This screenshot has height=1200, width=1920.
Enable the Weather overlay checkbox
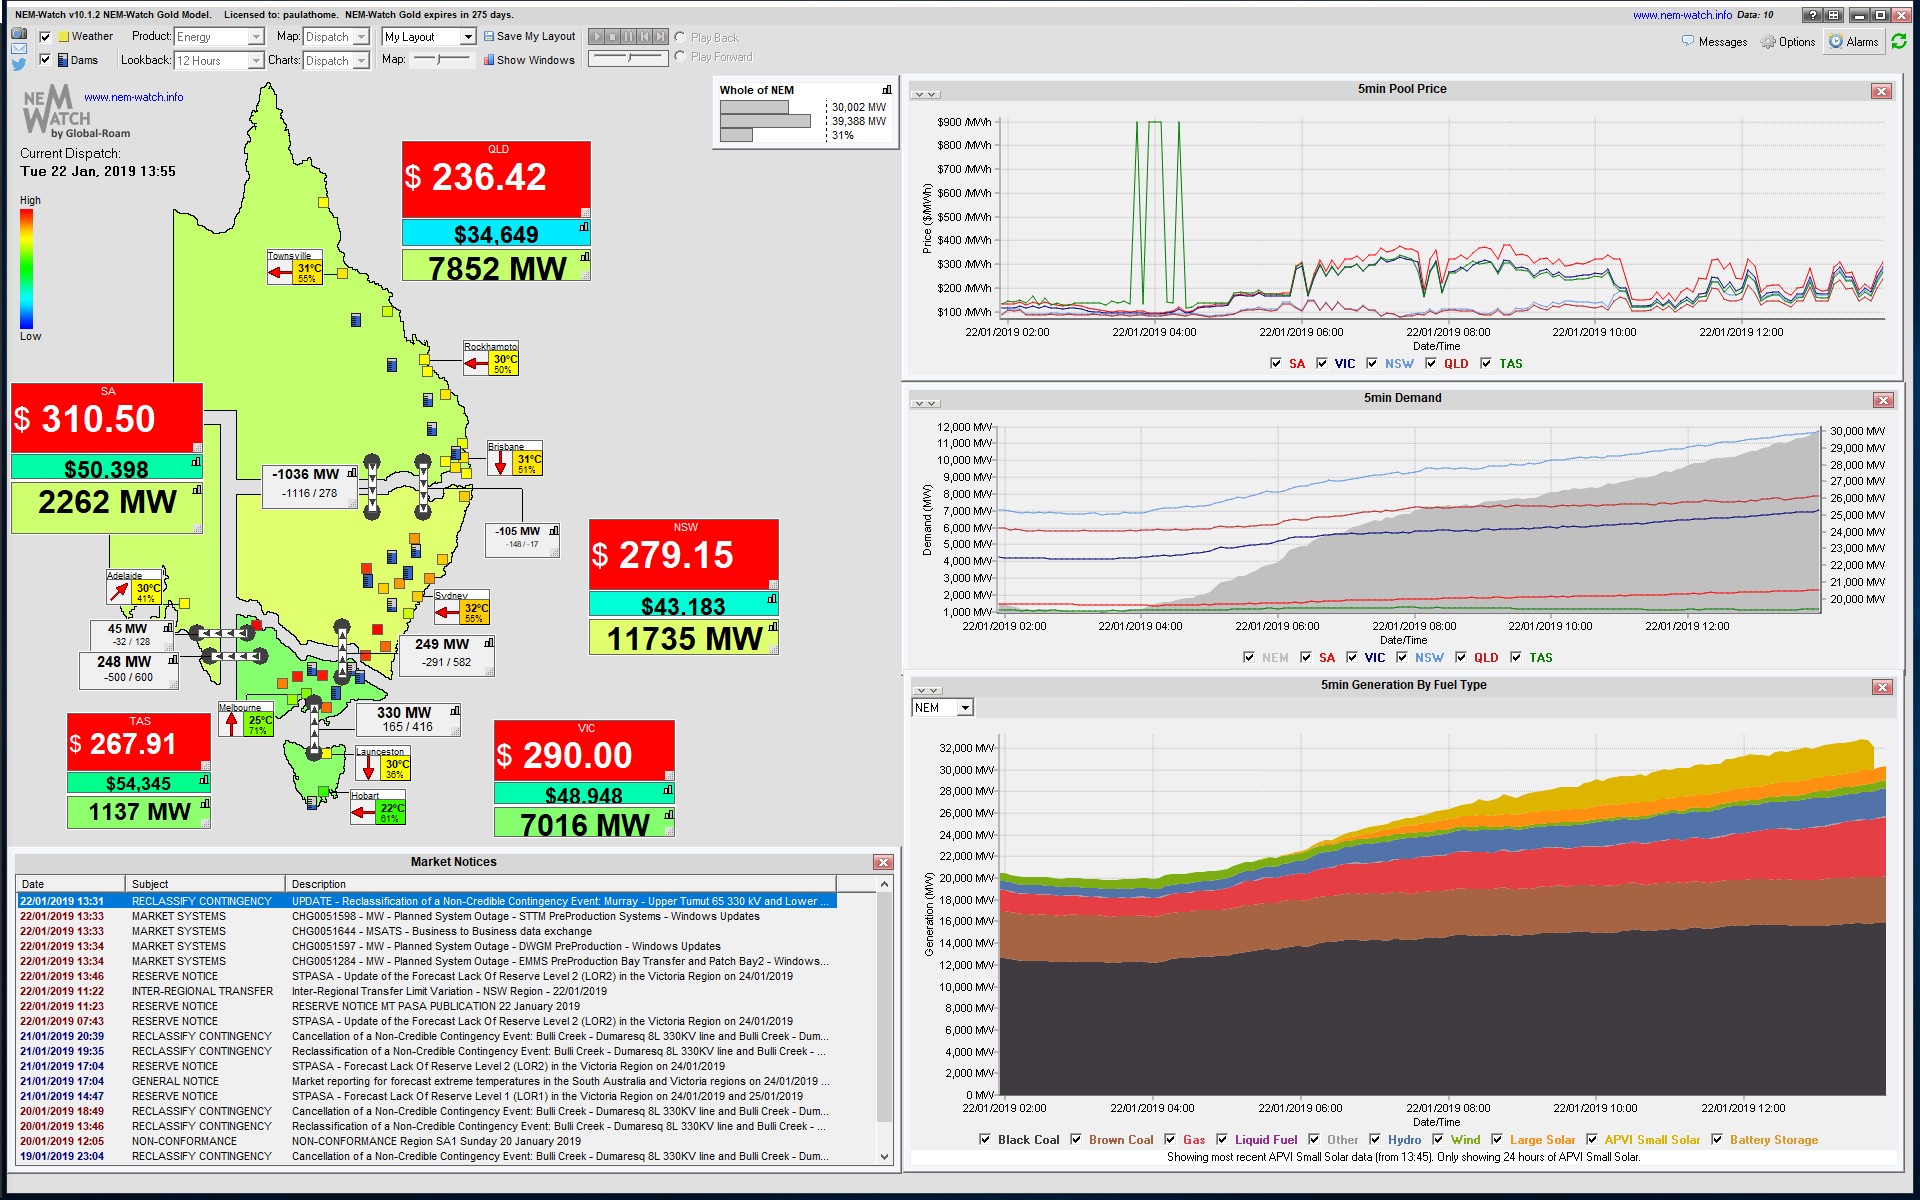click(44, 36)
